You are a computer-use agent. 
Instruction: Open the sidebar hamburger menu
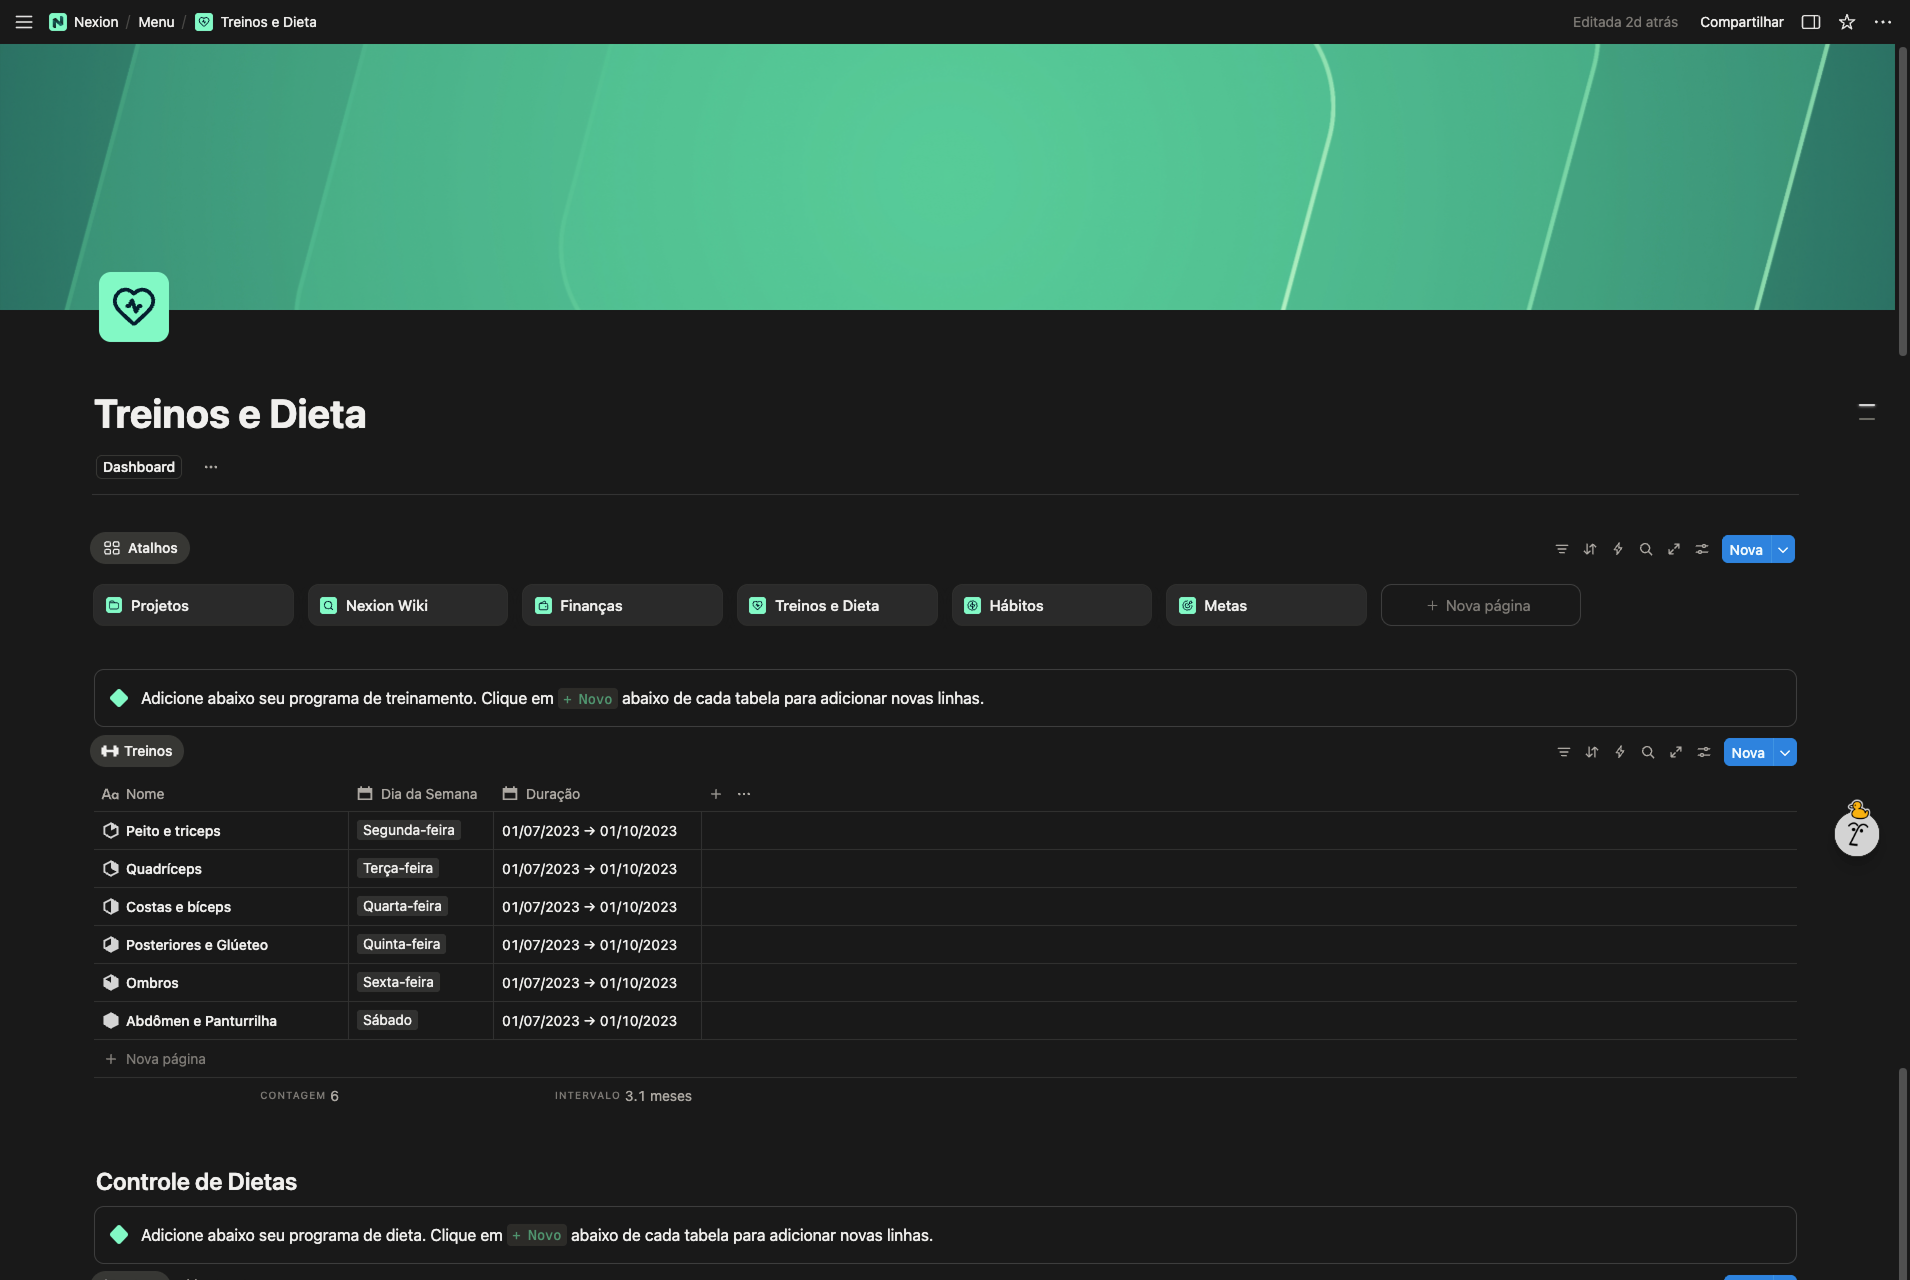(x=24, y=22)
